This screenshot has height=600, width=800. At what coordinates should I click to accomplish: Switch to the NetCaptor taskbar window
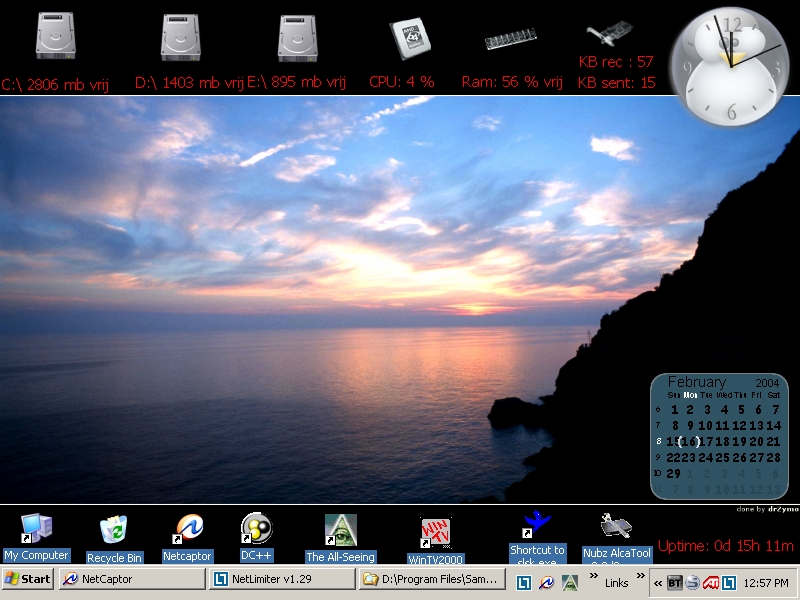(x=132, y=579)
